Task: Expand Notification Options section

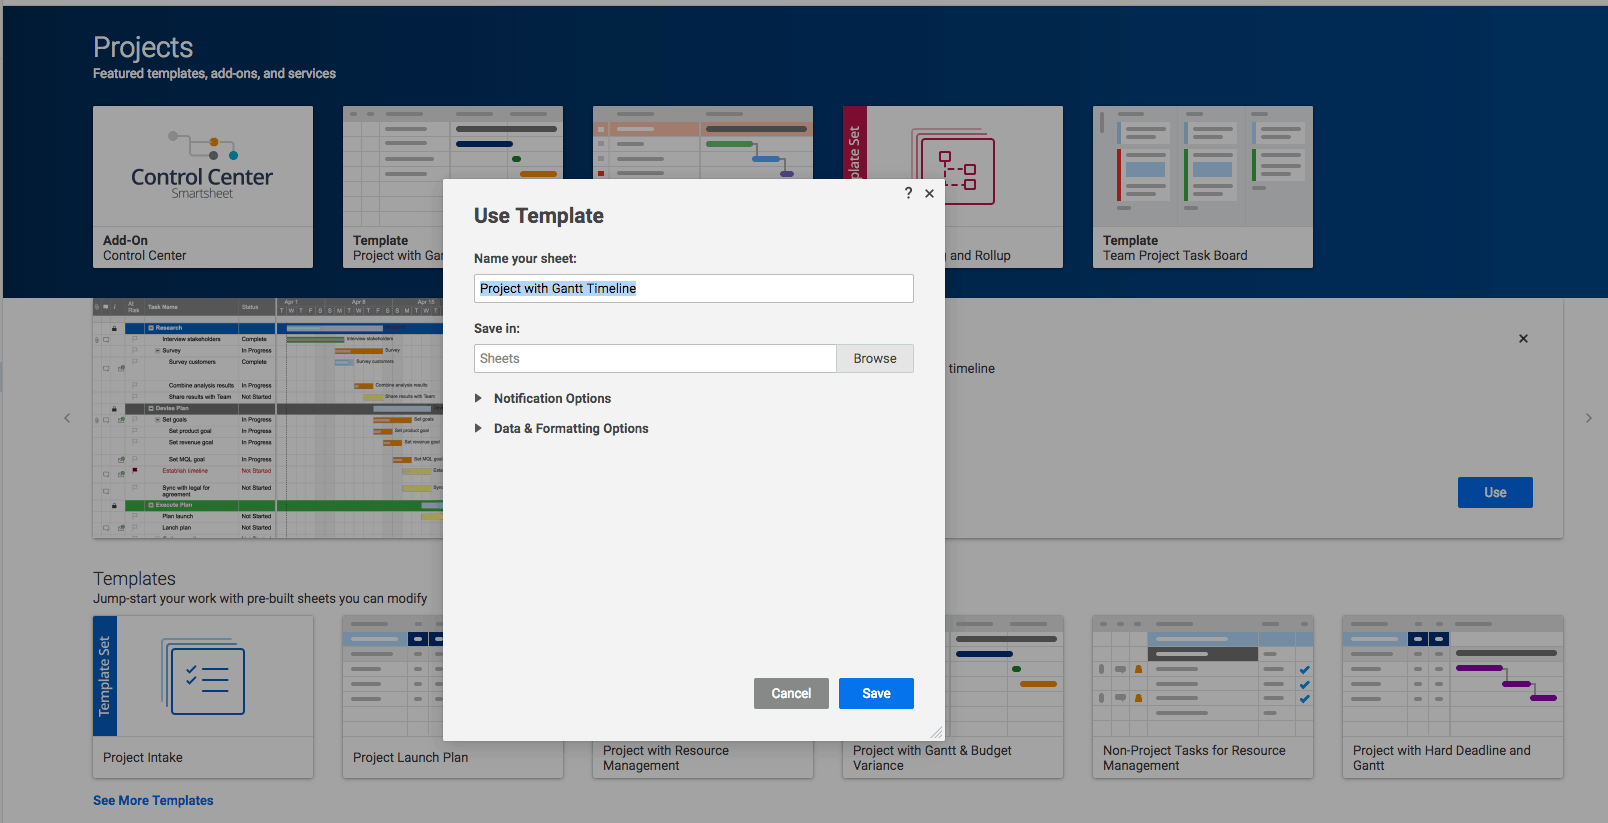Action: [x=552, y=398]
